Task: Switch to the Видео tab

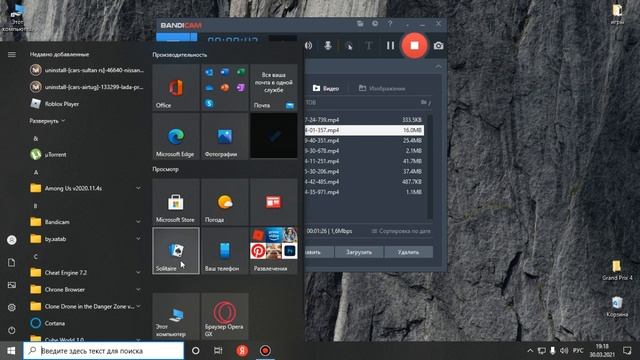Action: coord(326,88)
